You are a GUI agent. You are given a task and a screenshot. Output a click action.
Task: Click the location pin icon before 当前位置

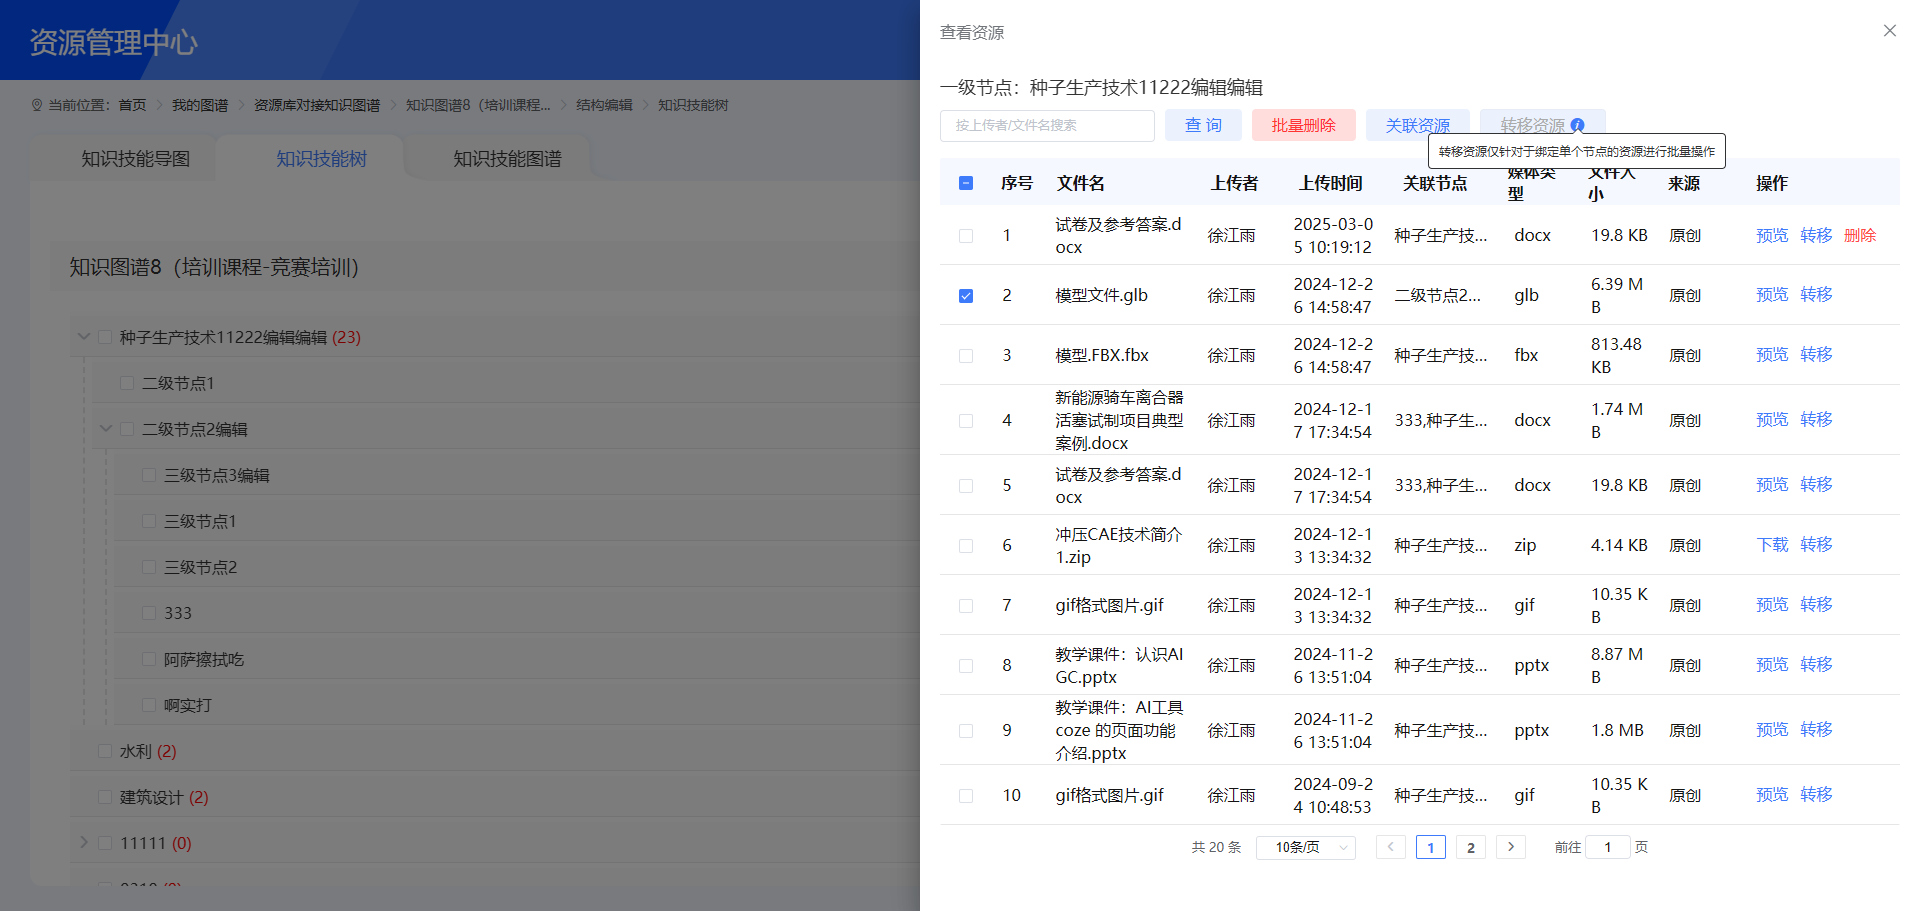pyautogui.click(x=36, y=104)
